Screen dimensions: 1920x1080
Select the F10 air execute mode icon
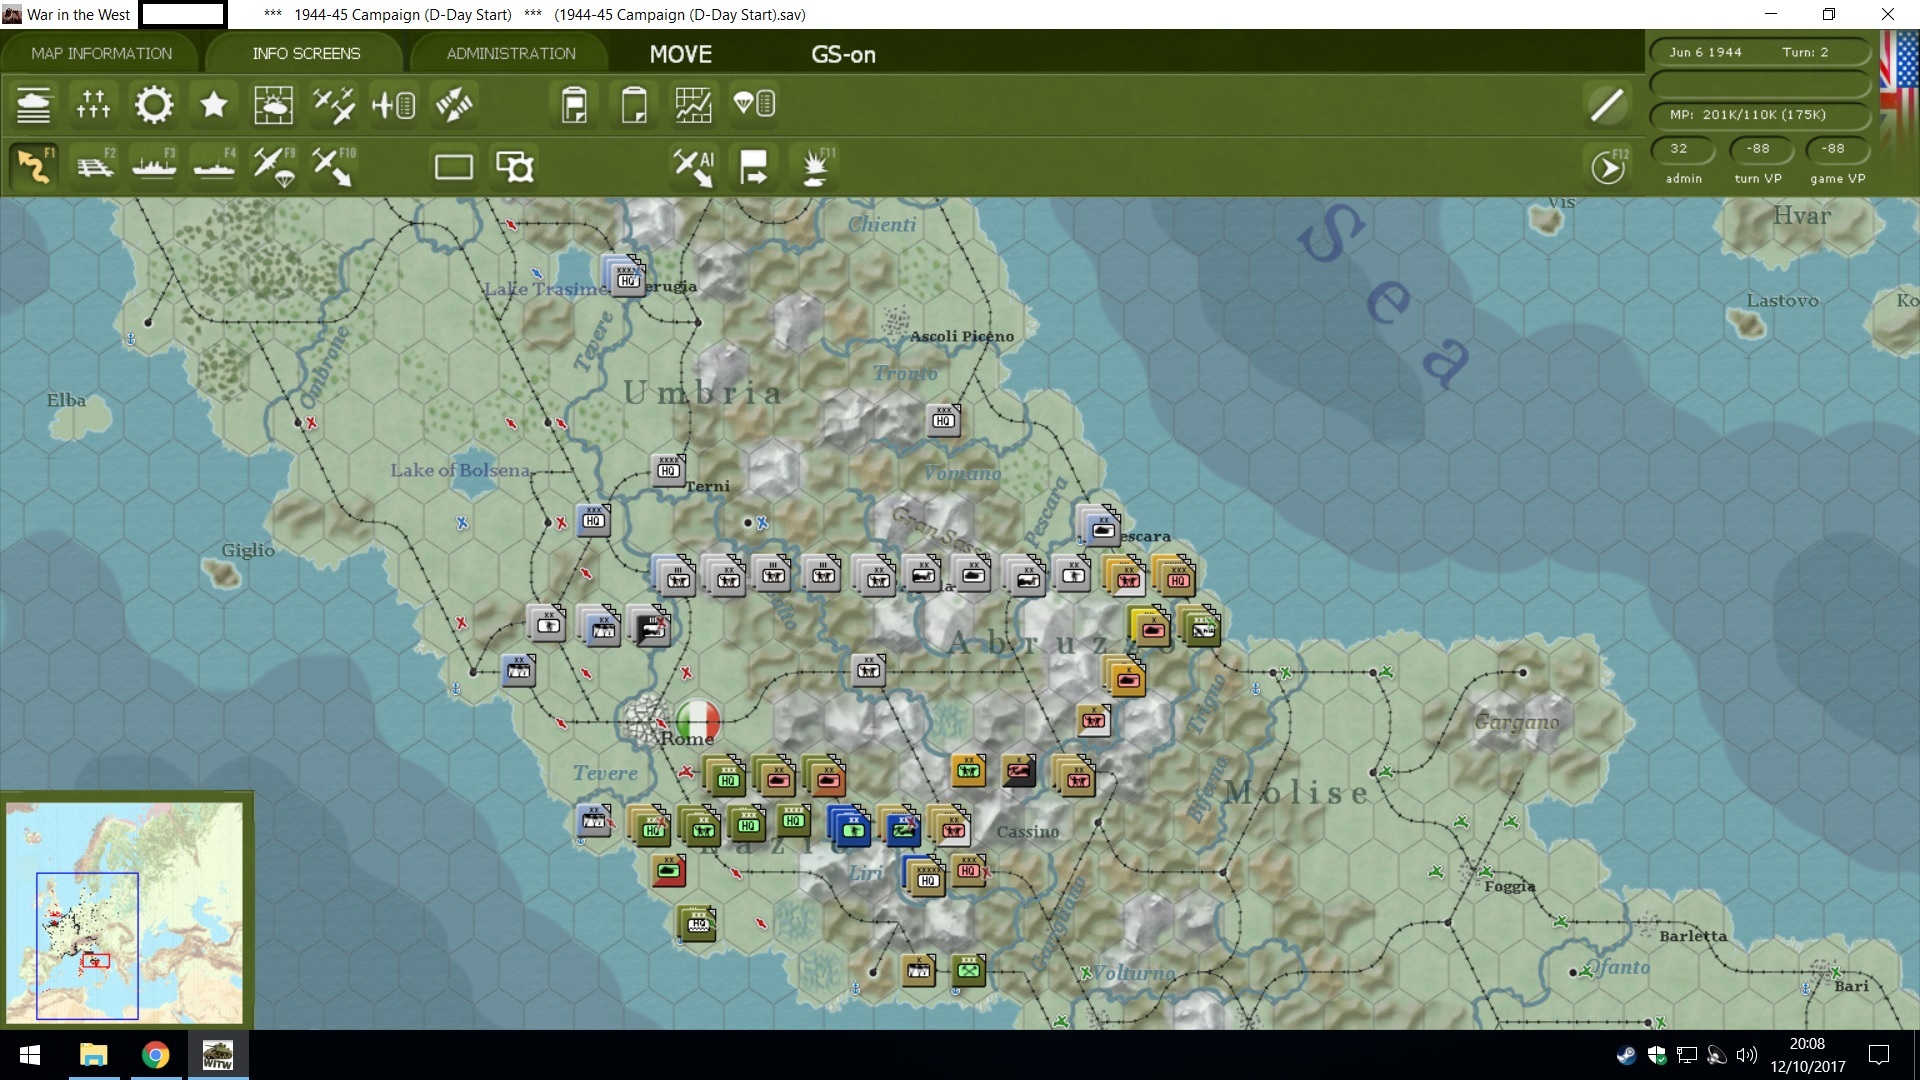[x=333, y=166]
